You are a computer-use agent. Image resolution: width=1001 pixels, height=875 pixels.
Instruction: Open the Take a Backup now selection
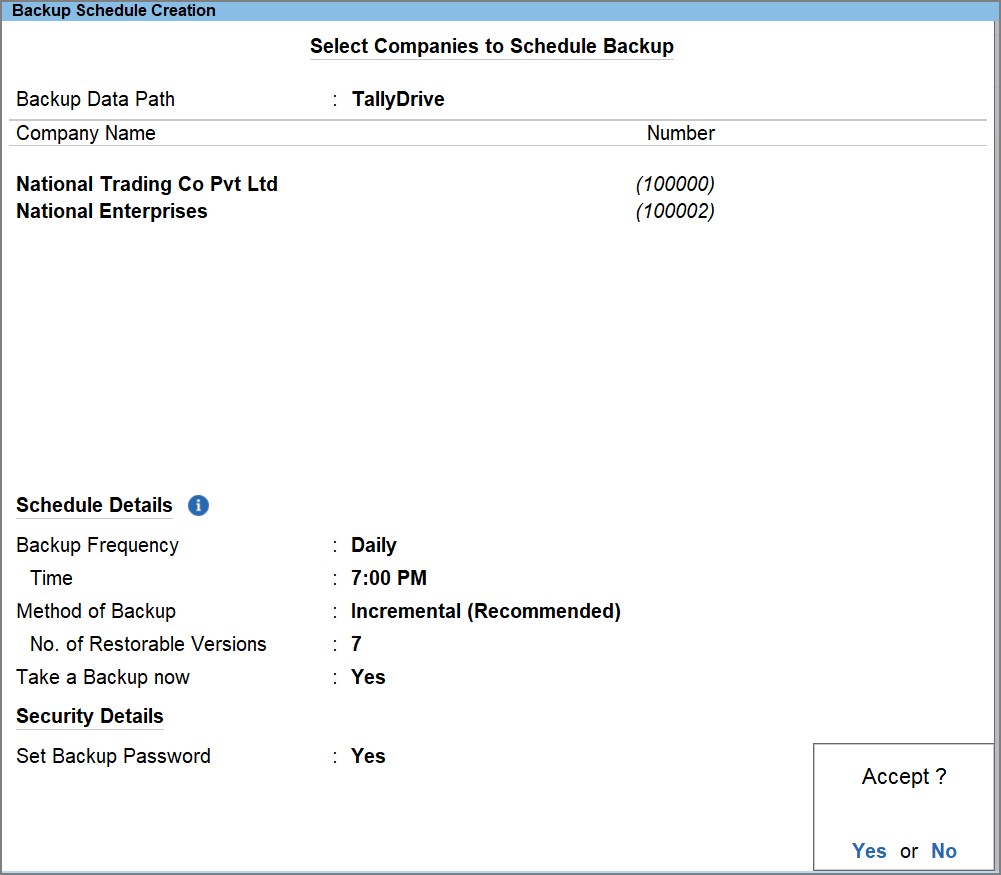pos(368,677)
